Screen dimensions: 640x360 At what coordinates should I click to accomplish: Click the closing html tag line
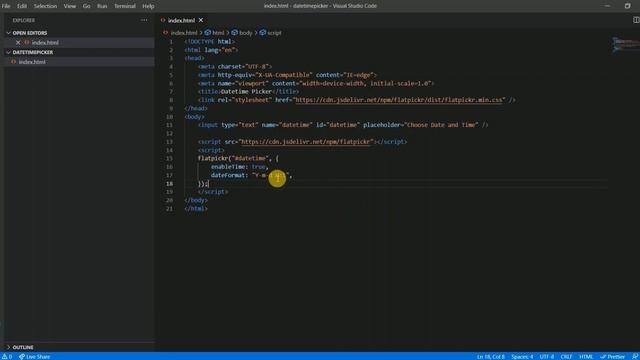pyautogui.click(x=196, y=209)
